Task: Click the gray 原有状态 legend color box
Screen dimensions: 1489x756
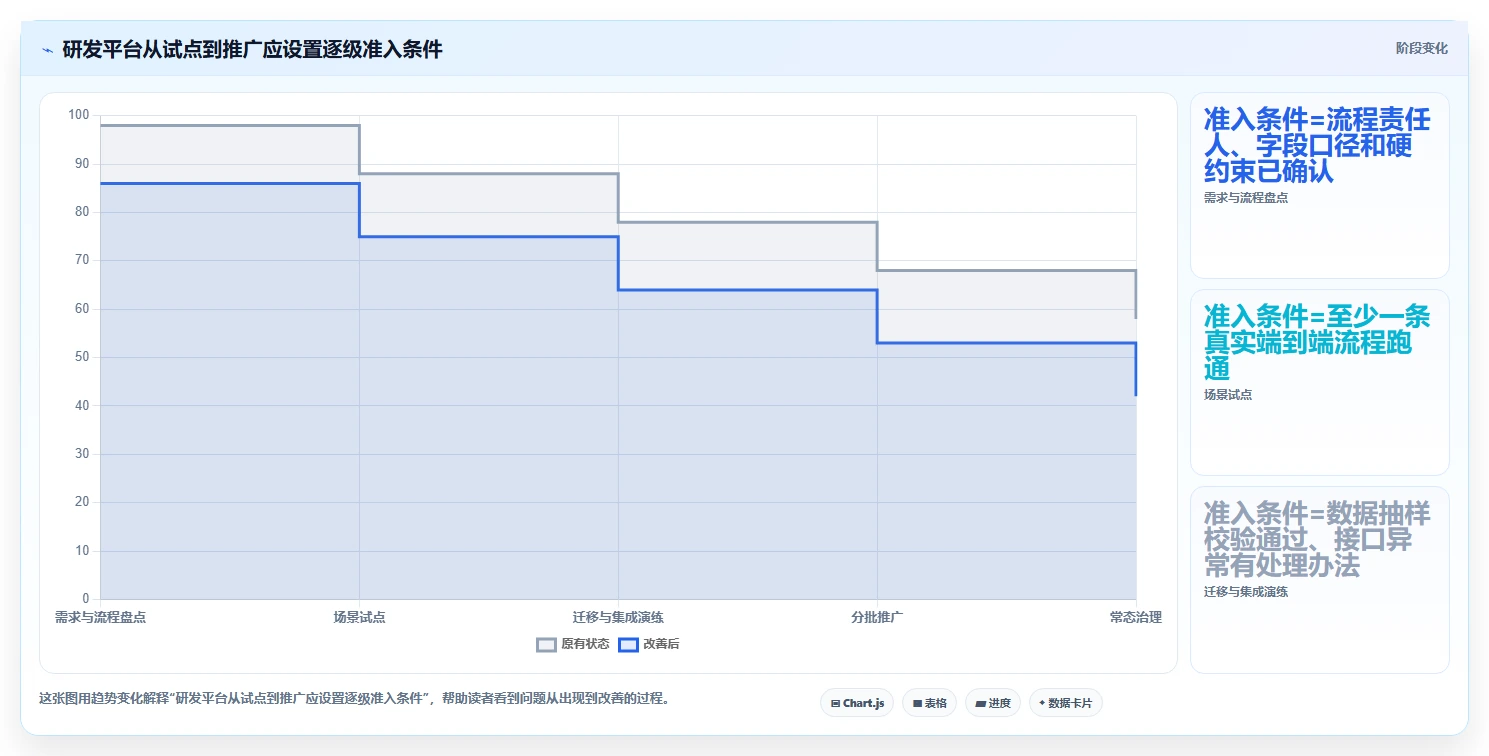Action: click(x=546, y=645)
